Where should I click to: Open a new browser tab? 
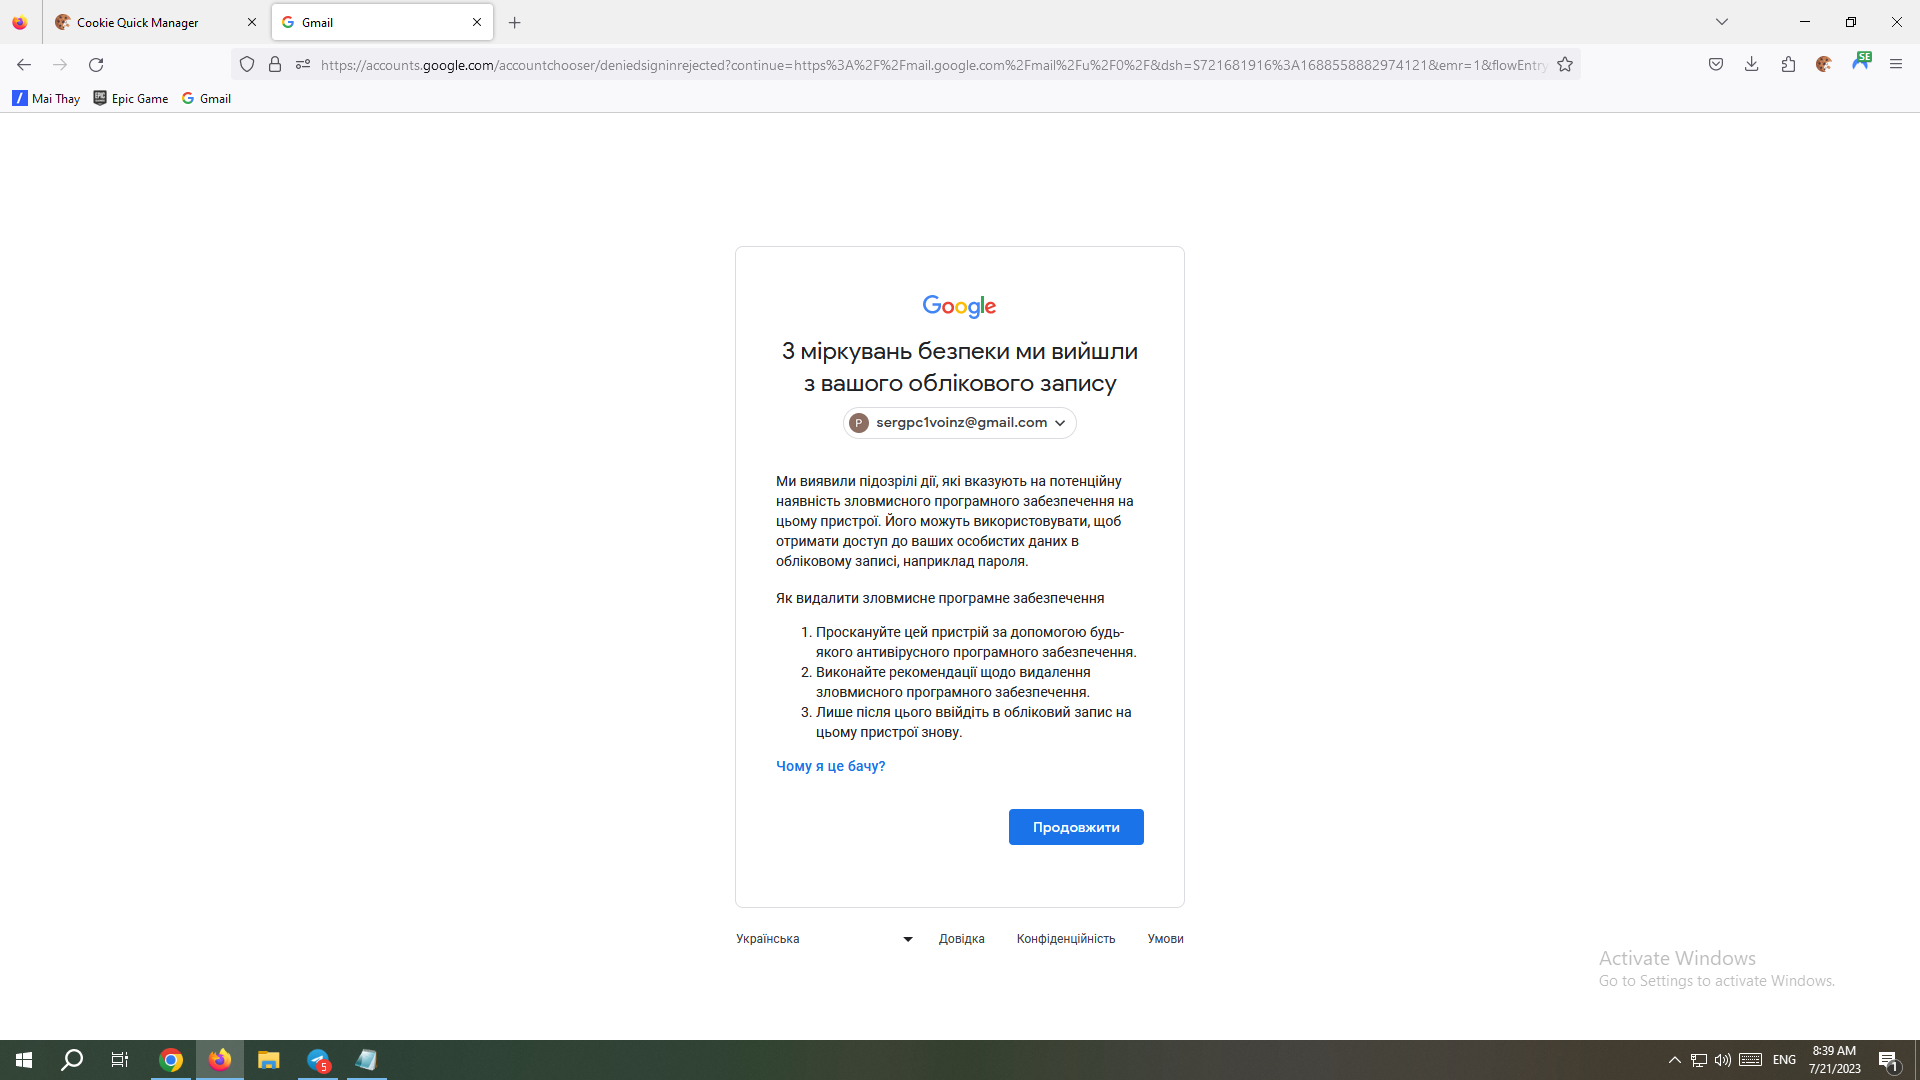(x=515, y=22)
